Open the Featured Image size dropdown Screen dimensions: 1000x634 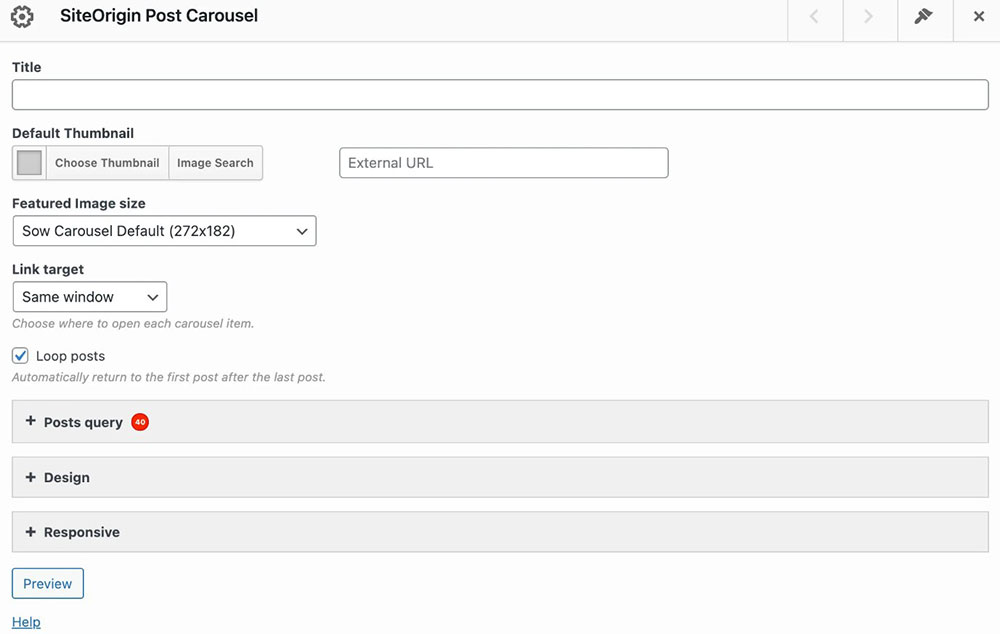[x=164, y=231]
